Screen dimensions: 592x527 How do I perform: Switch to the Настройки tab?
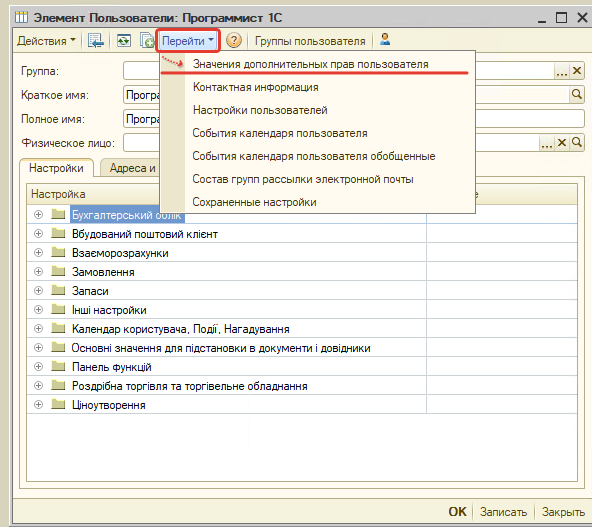pyautogui.click(x=56, y=168)
